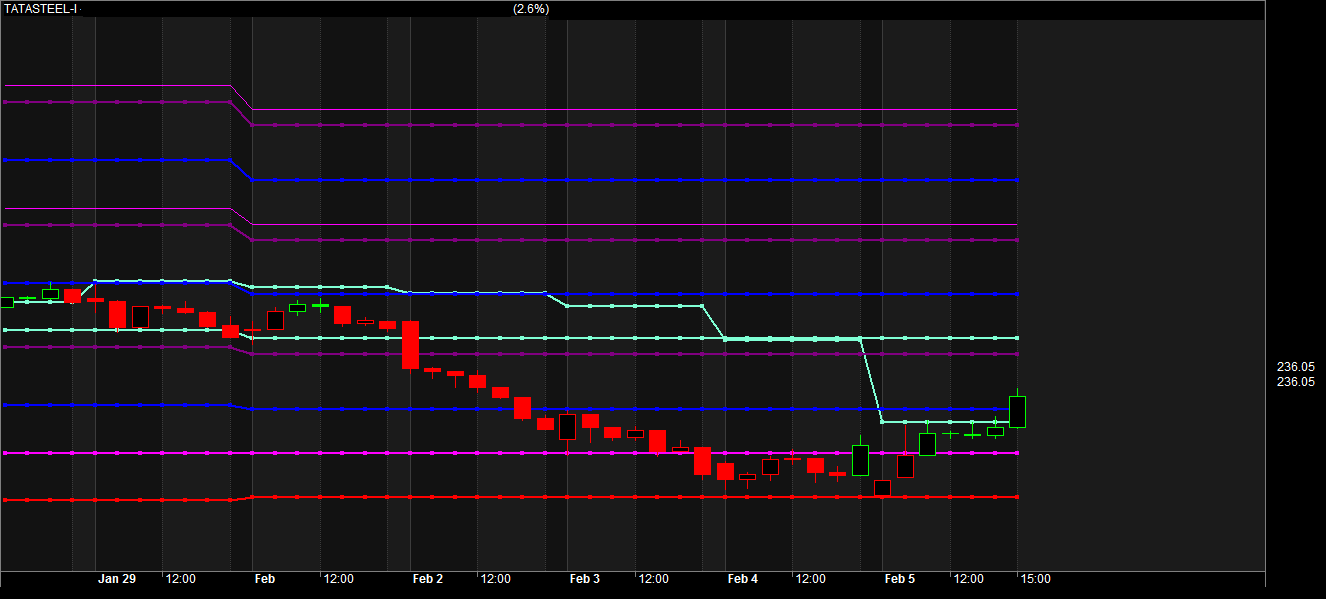The image size is (1326, 599).
Task: Select the bottom red horizontal level line
Action: click(510, 497)
